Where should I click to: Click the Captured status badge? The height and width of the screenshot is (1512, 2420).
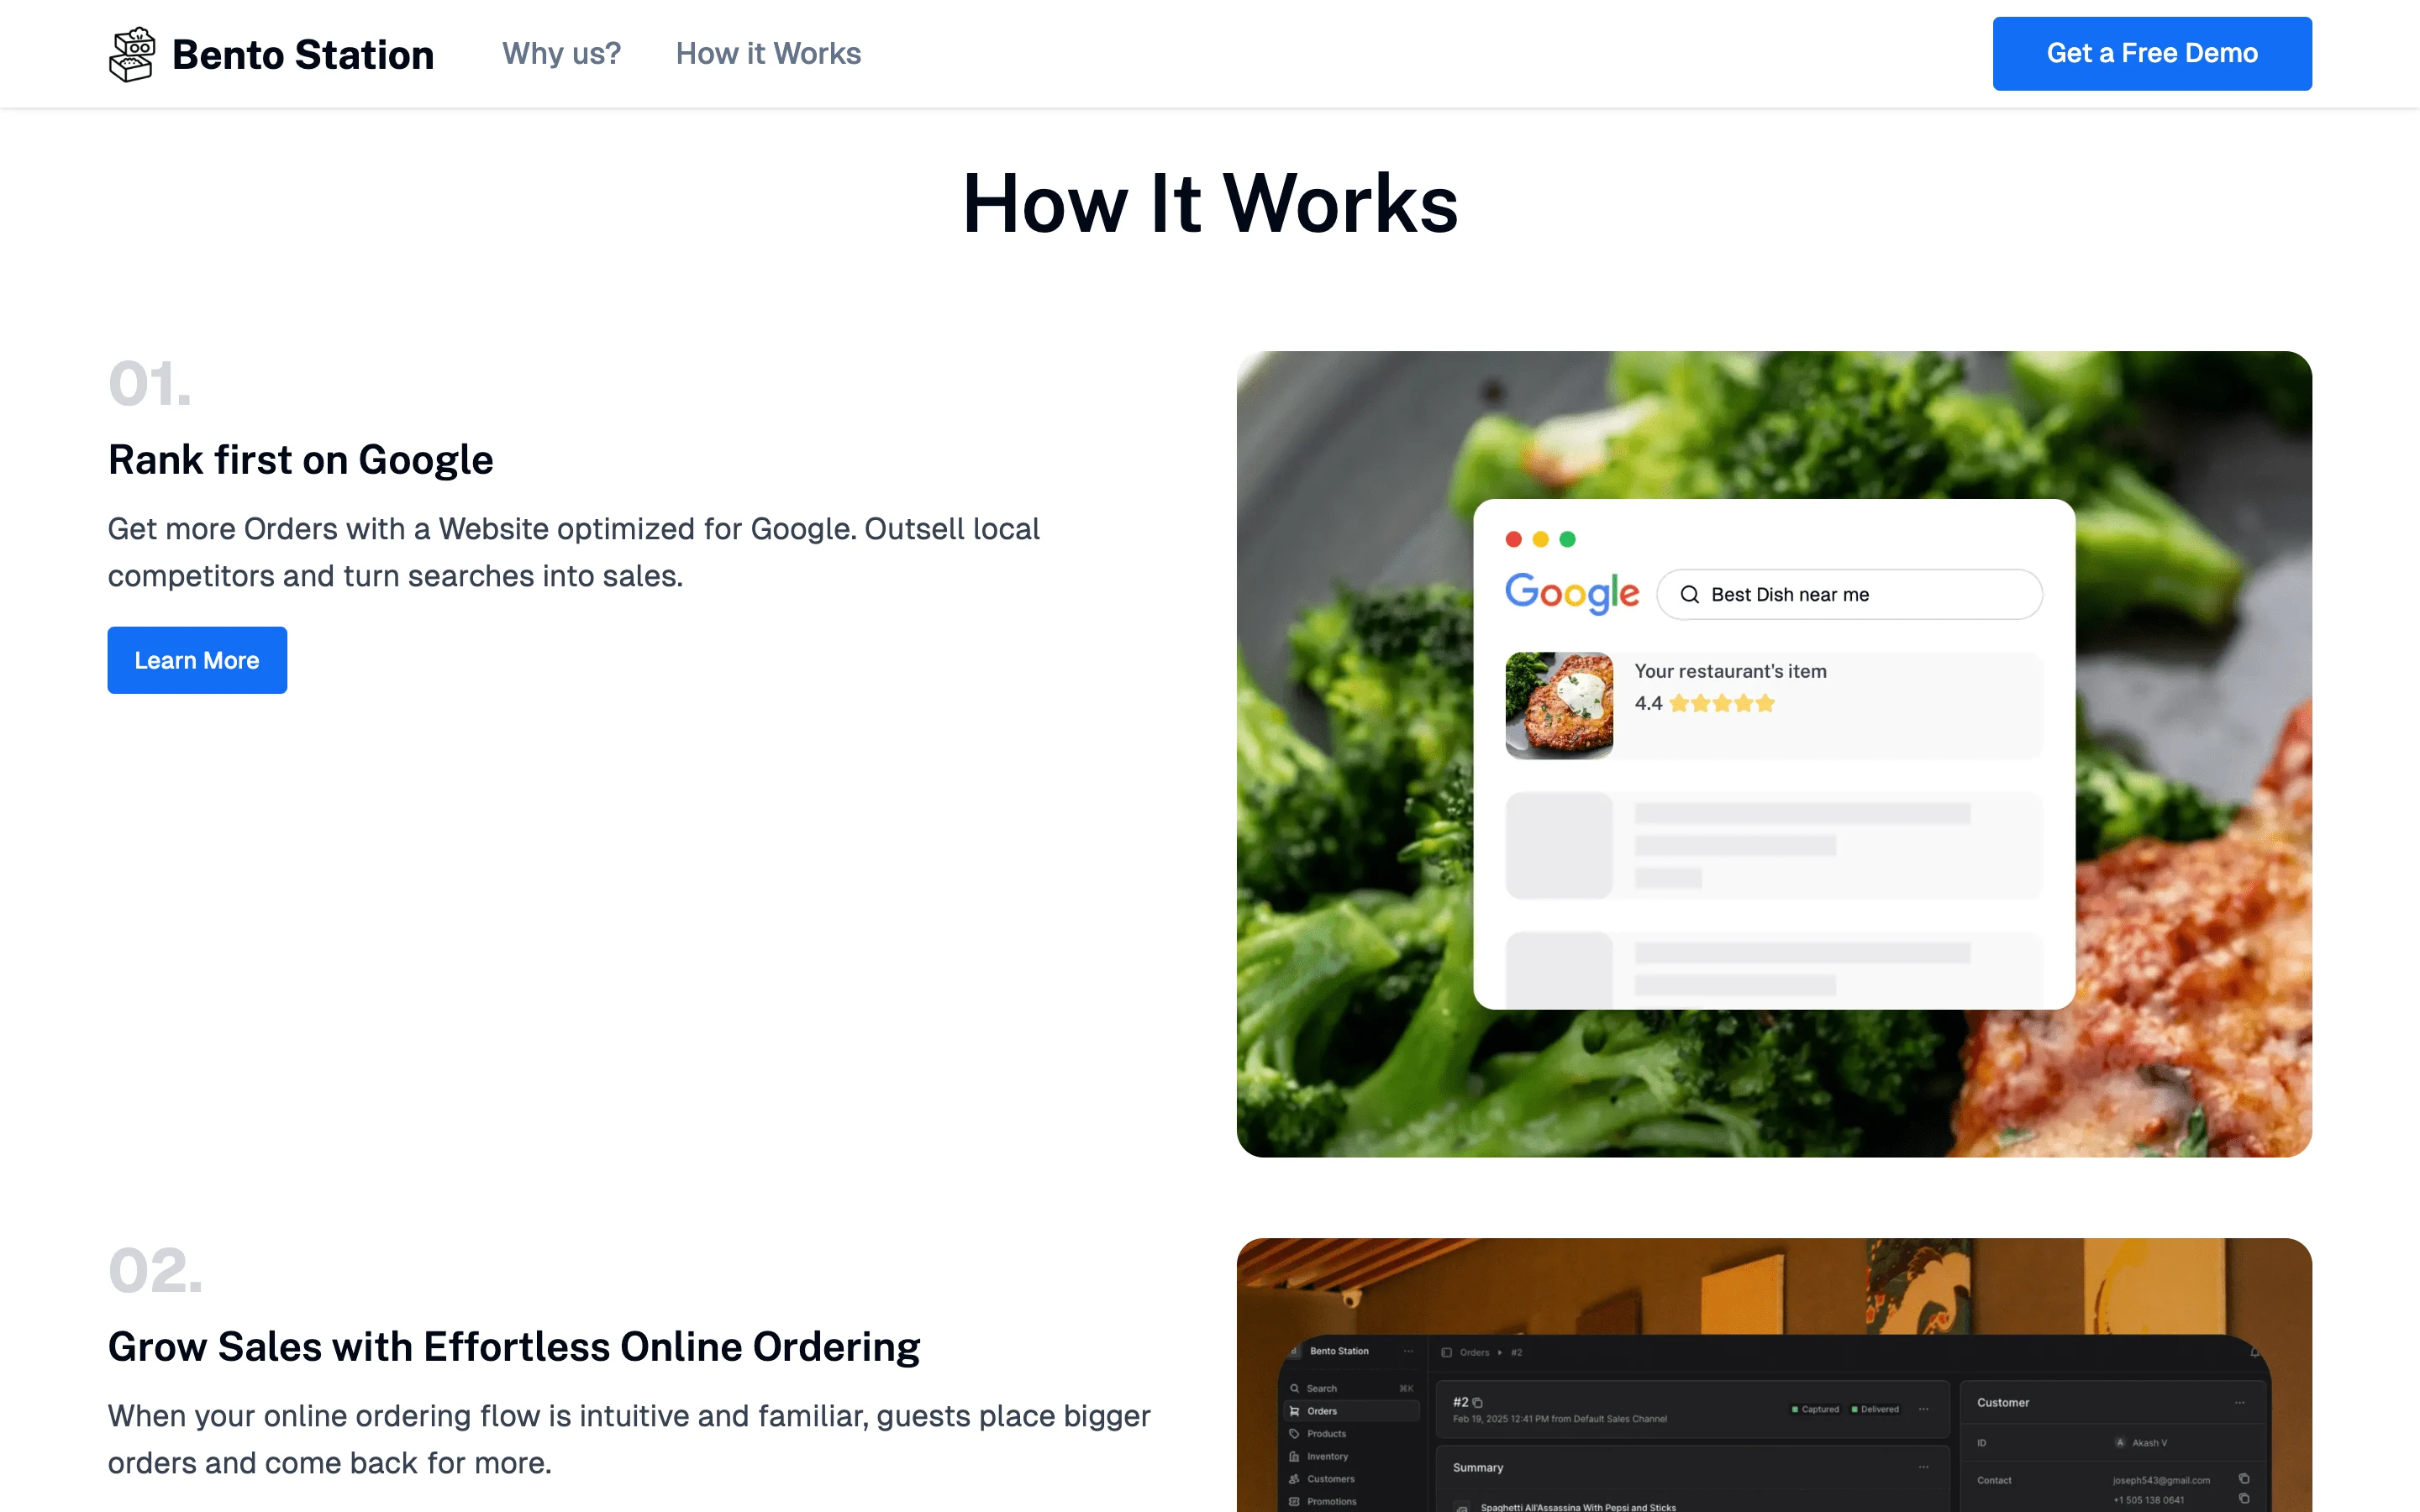pos(1815,1409)
